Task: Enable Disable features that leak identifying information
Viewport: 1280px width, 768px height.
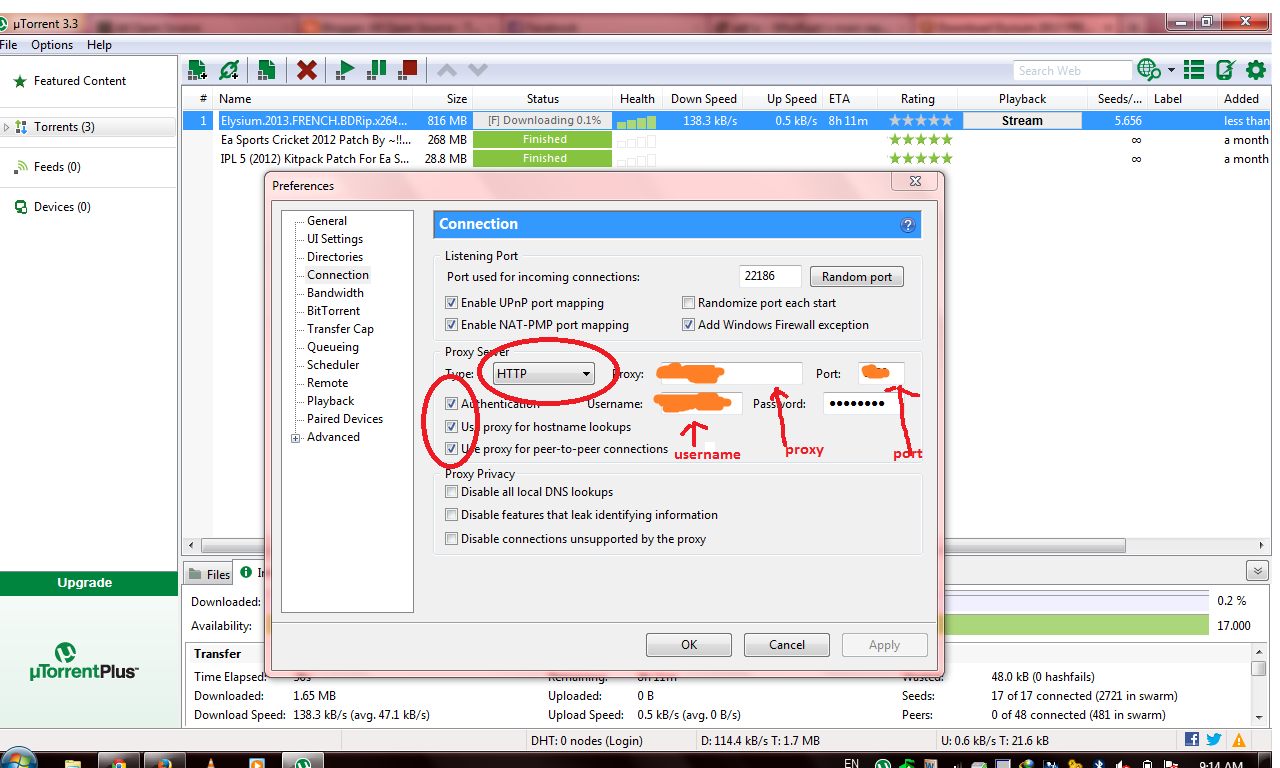Action: (452, 515)
